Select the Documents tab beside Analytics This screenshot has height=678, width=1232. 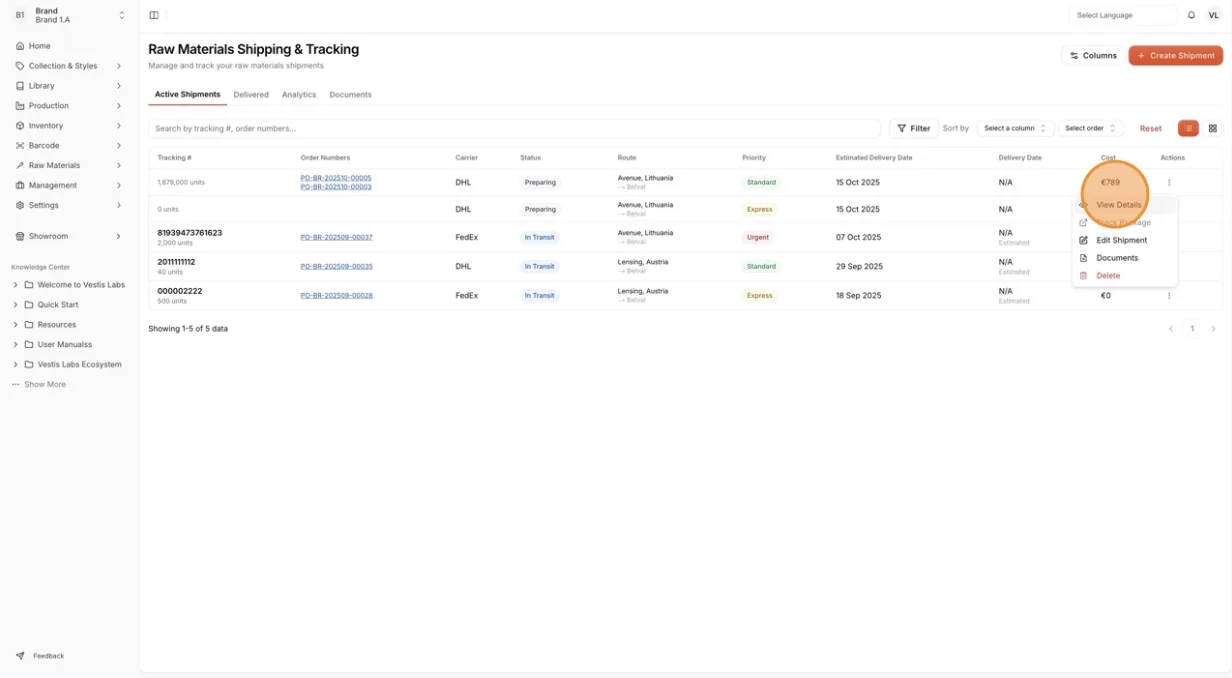click(350, 95)
